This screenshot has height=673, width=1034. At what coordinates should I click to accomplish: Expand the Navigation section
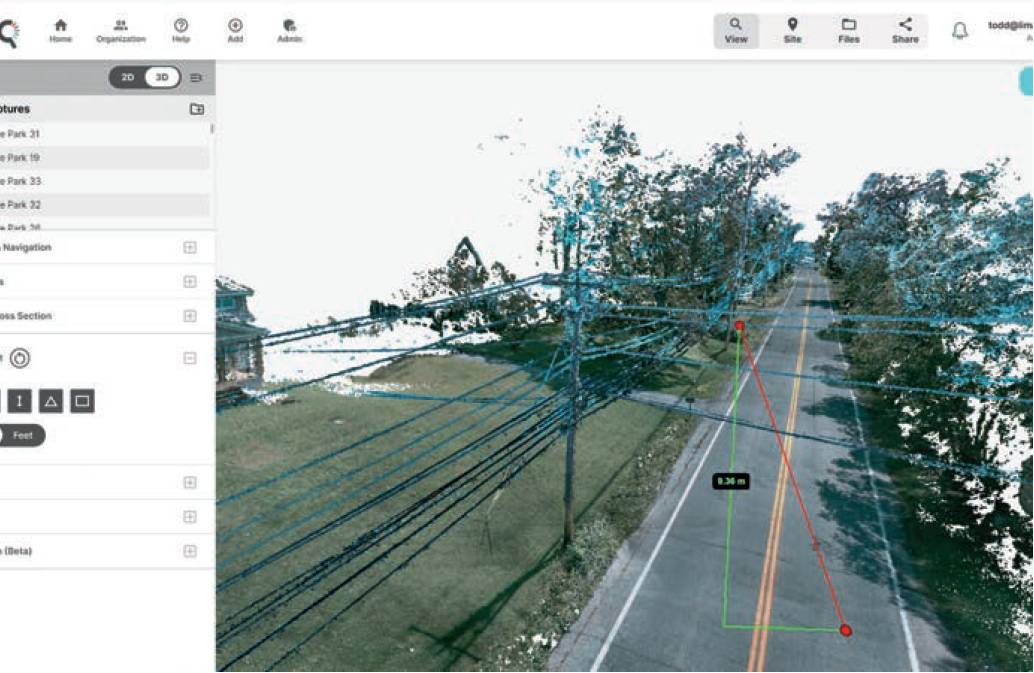pos(189,247)
